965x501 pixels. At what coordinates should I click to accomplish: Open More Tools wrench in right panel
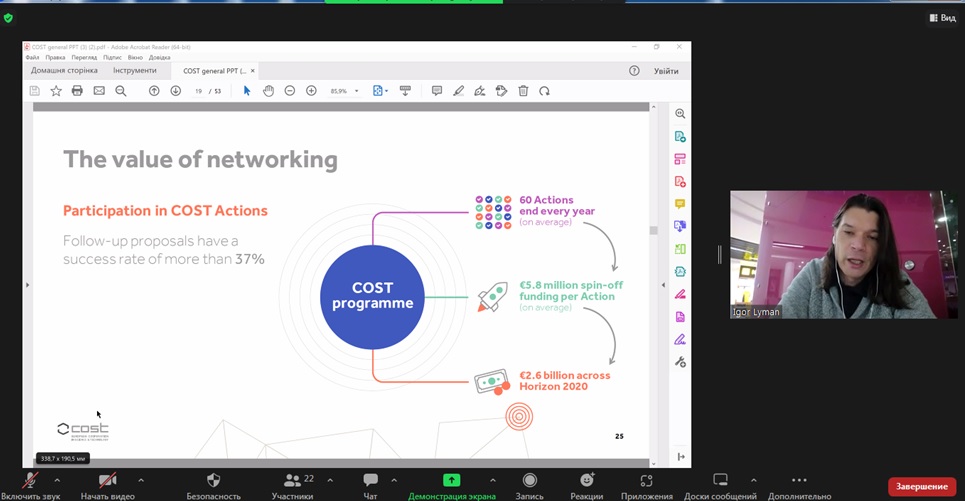680,362
